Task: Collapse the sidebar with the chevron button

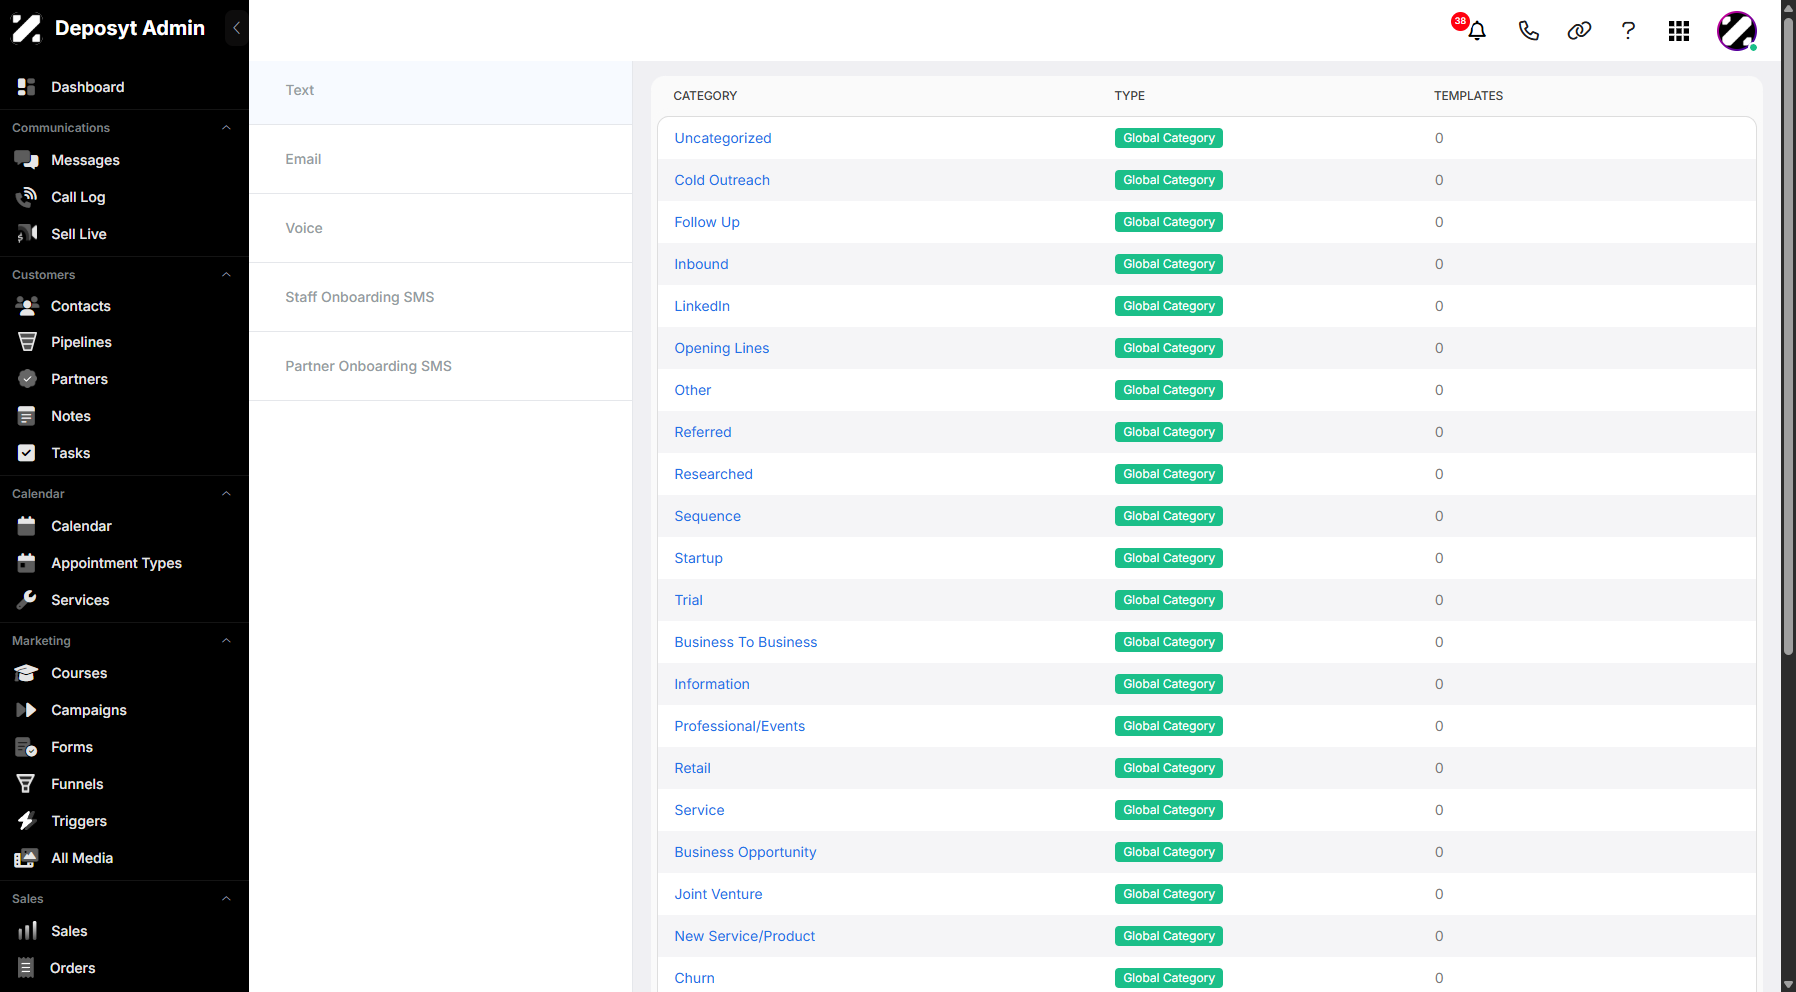Action: [236, 28]
